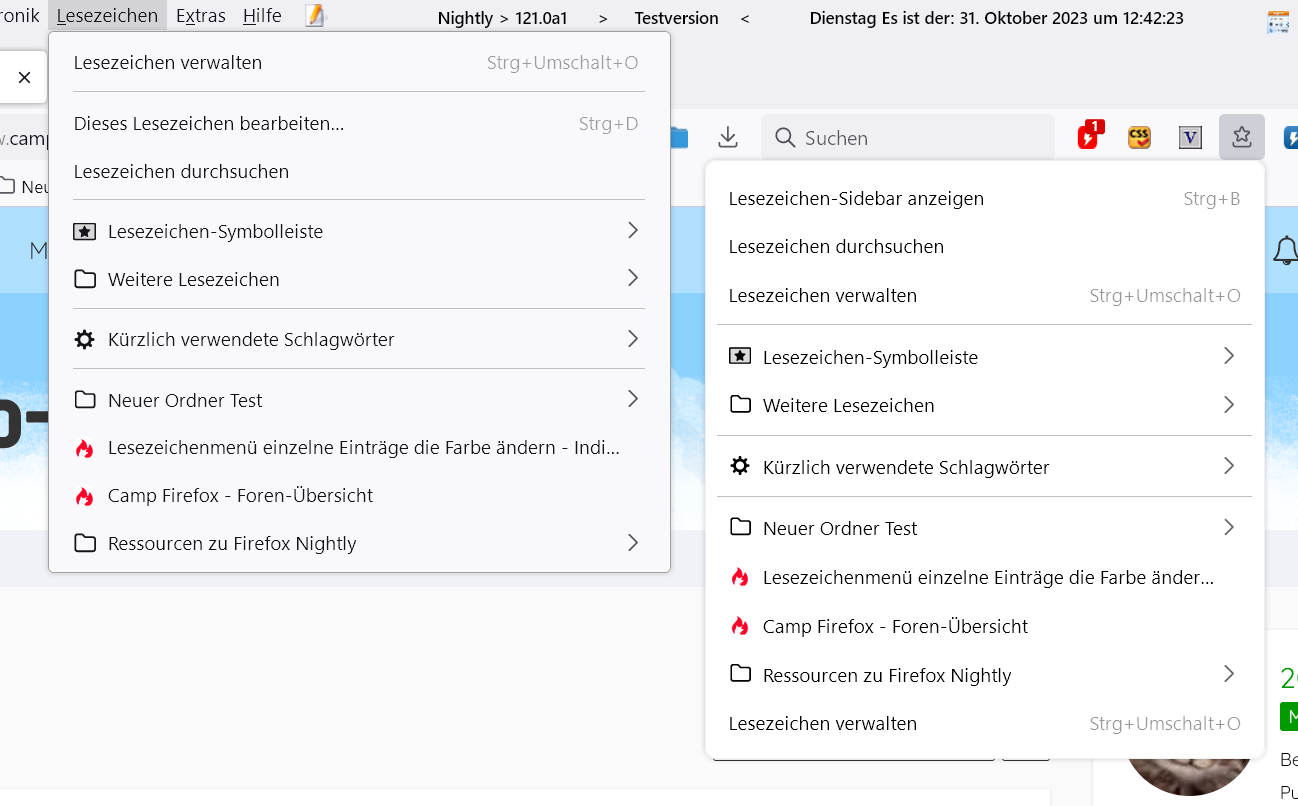Select Dieses Lesezeichen bearbeiten menu entry
The height and width of the screenshot is (806, 1298).
209,124
